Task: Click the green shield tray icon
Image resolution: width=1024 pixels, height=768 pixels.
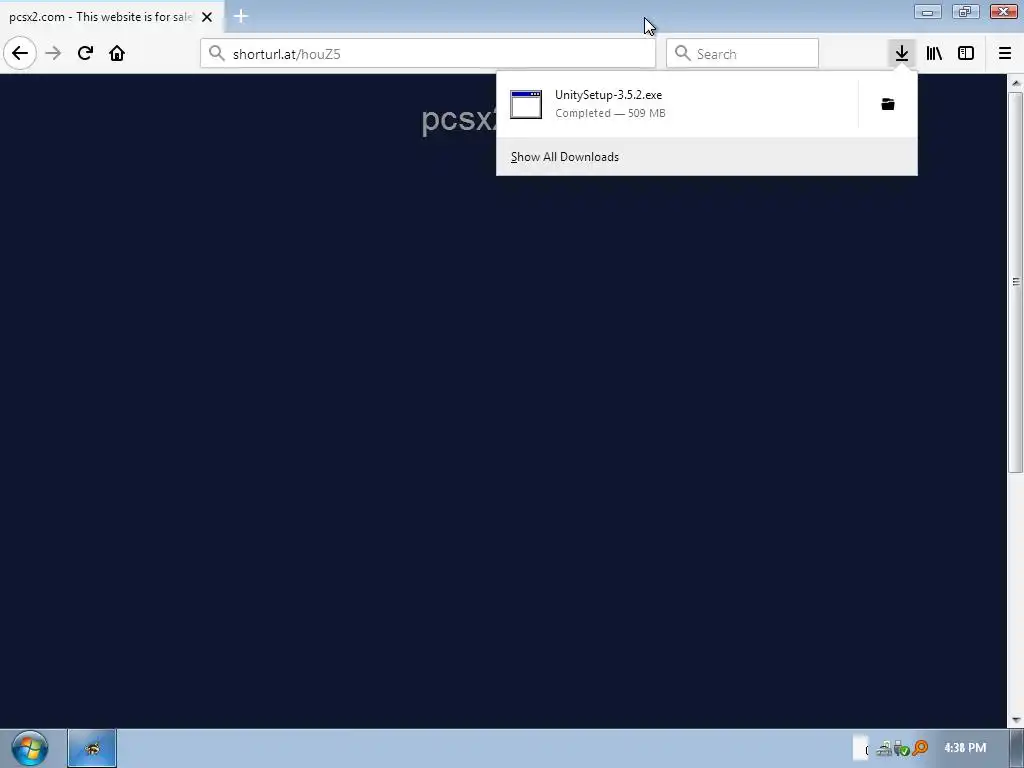Action: pos(902,748)
